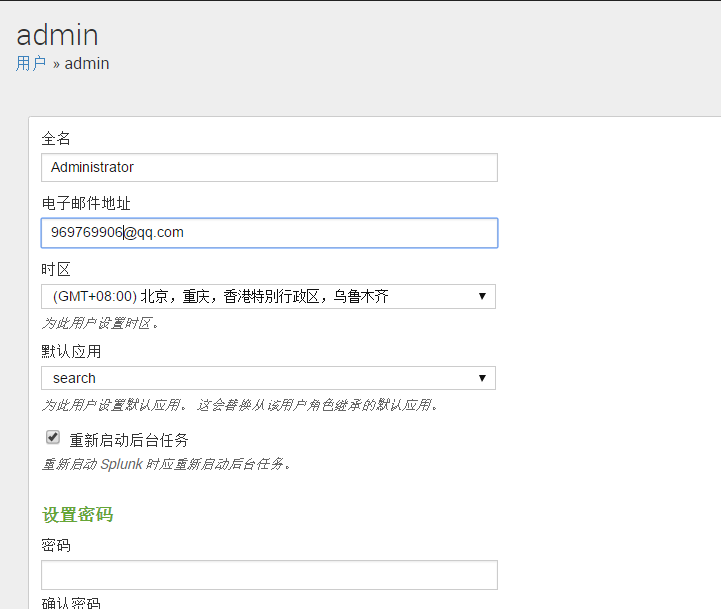
Task: Click the 密码 field label
Action: pos(56,546)
